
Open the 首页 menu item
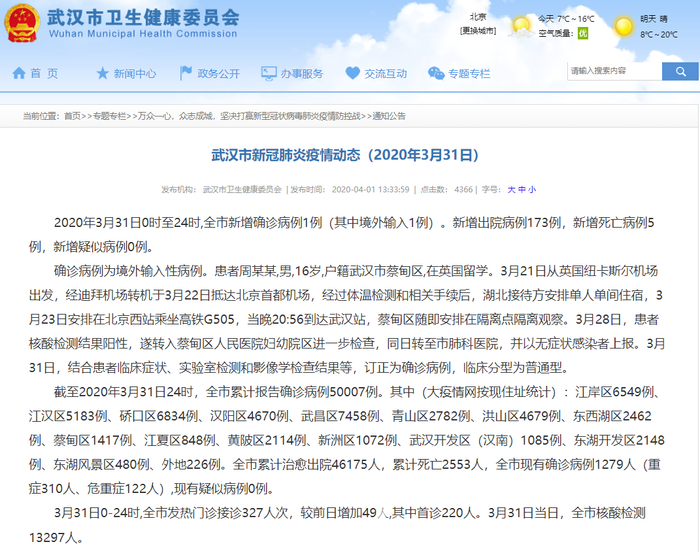(44, 73)
